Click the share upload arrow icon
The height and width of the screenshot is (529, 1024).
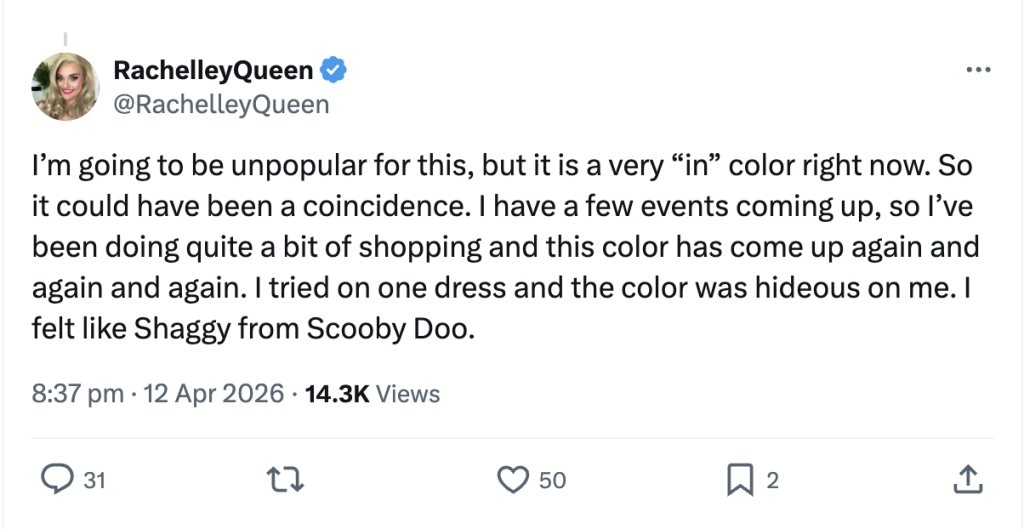tap(967, 481)
